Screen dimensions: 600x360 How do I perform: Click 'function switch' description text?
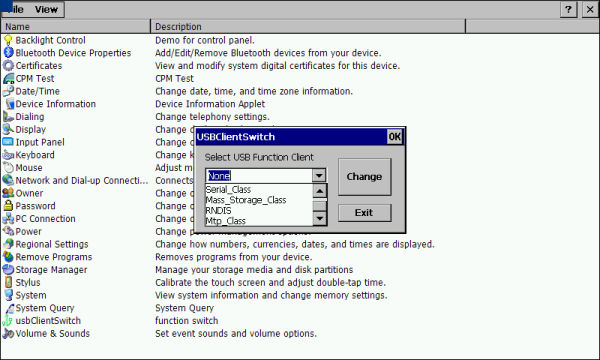click(187, 321)
